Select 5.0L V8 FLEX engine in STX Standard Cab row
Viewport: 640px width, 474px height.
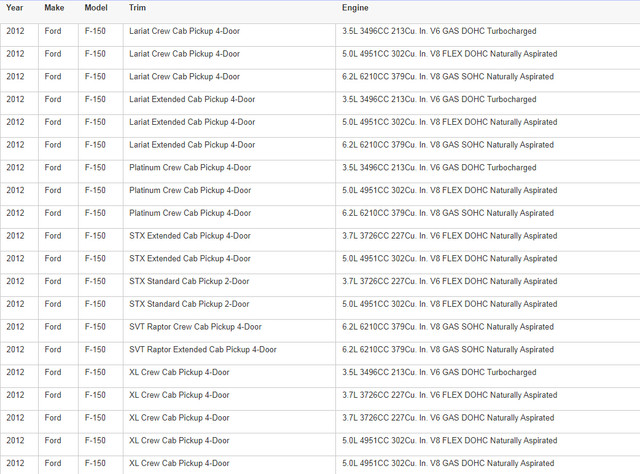pos(449,304)
